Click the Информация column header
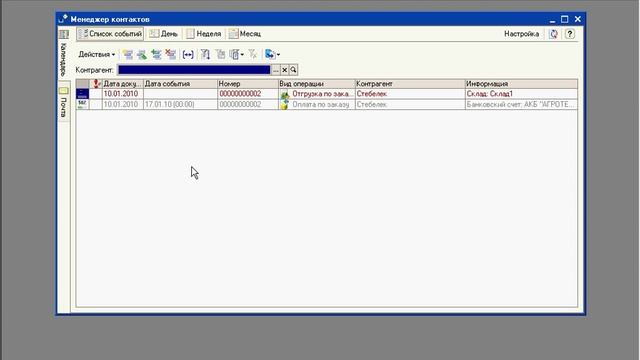This screenshot has height=360, width=640. (522, 84)
